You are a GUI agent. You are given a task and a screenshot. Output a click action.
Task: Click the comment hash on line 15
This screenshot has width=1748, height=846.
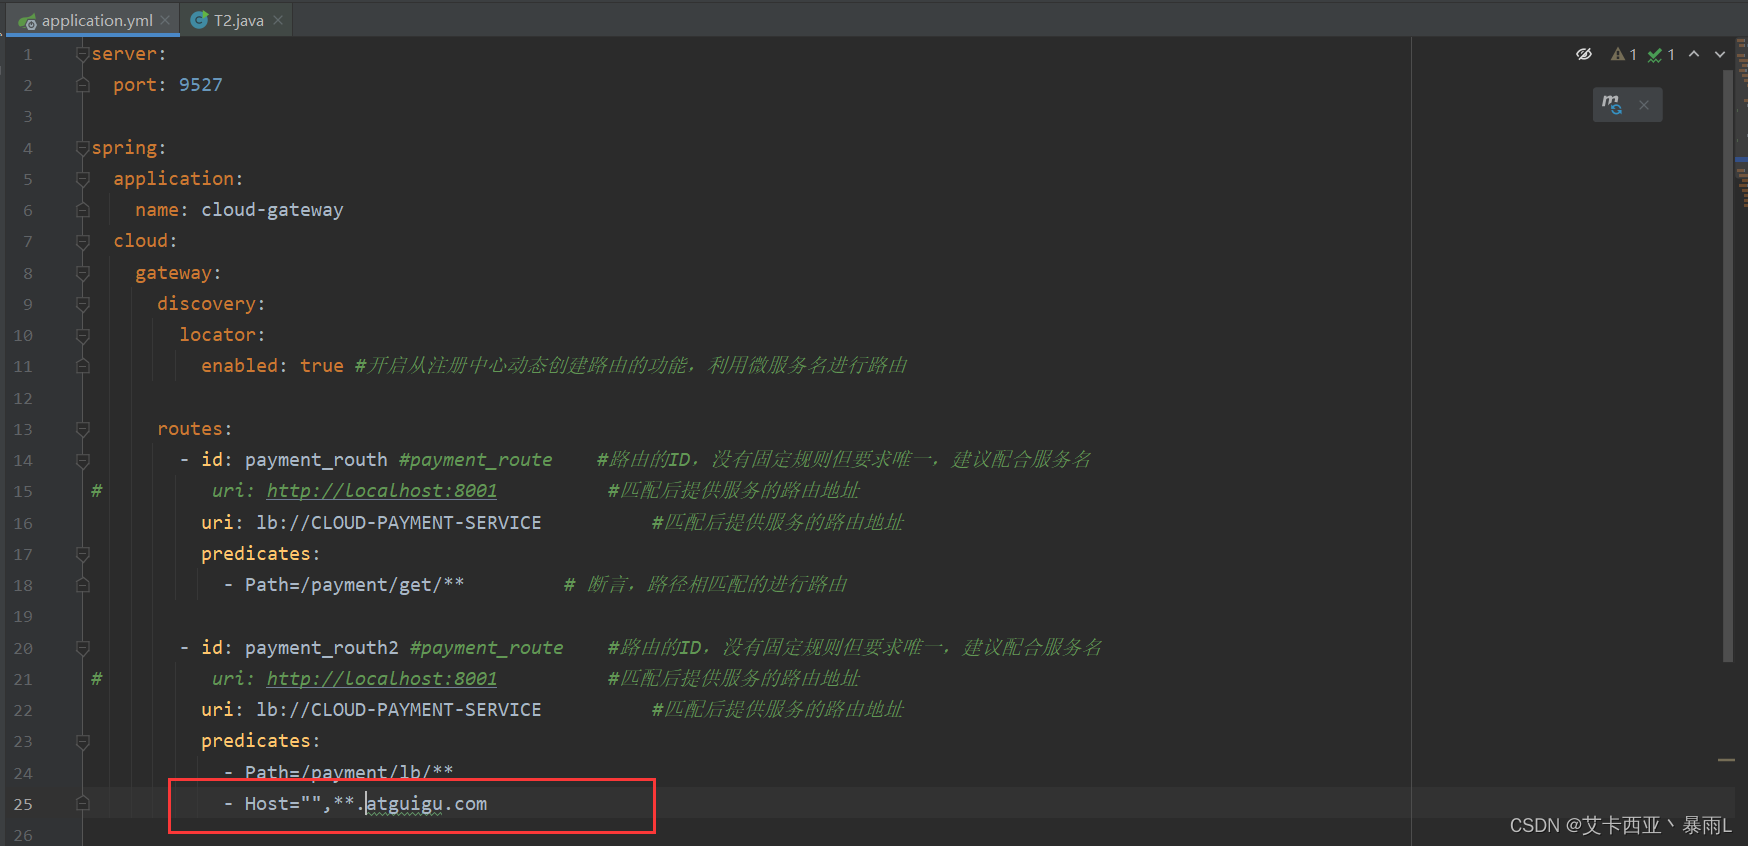click(x=96, y=490)
